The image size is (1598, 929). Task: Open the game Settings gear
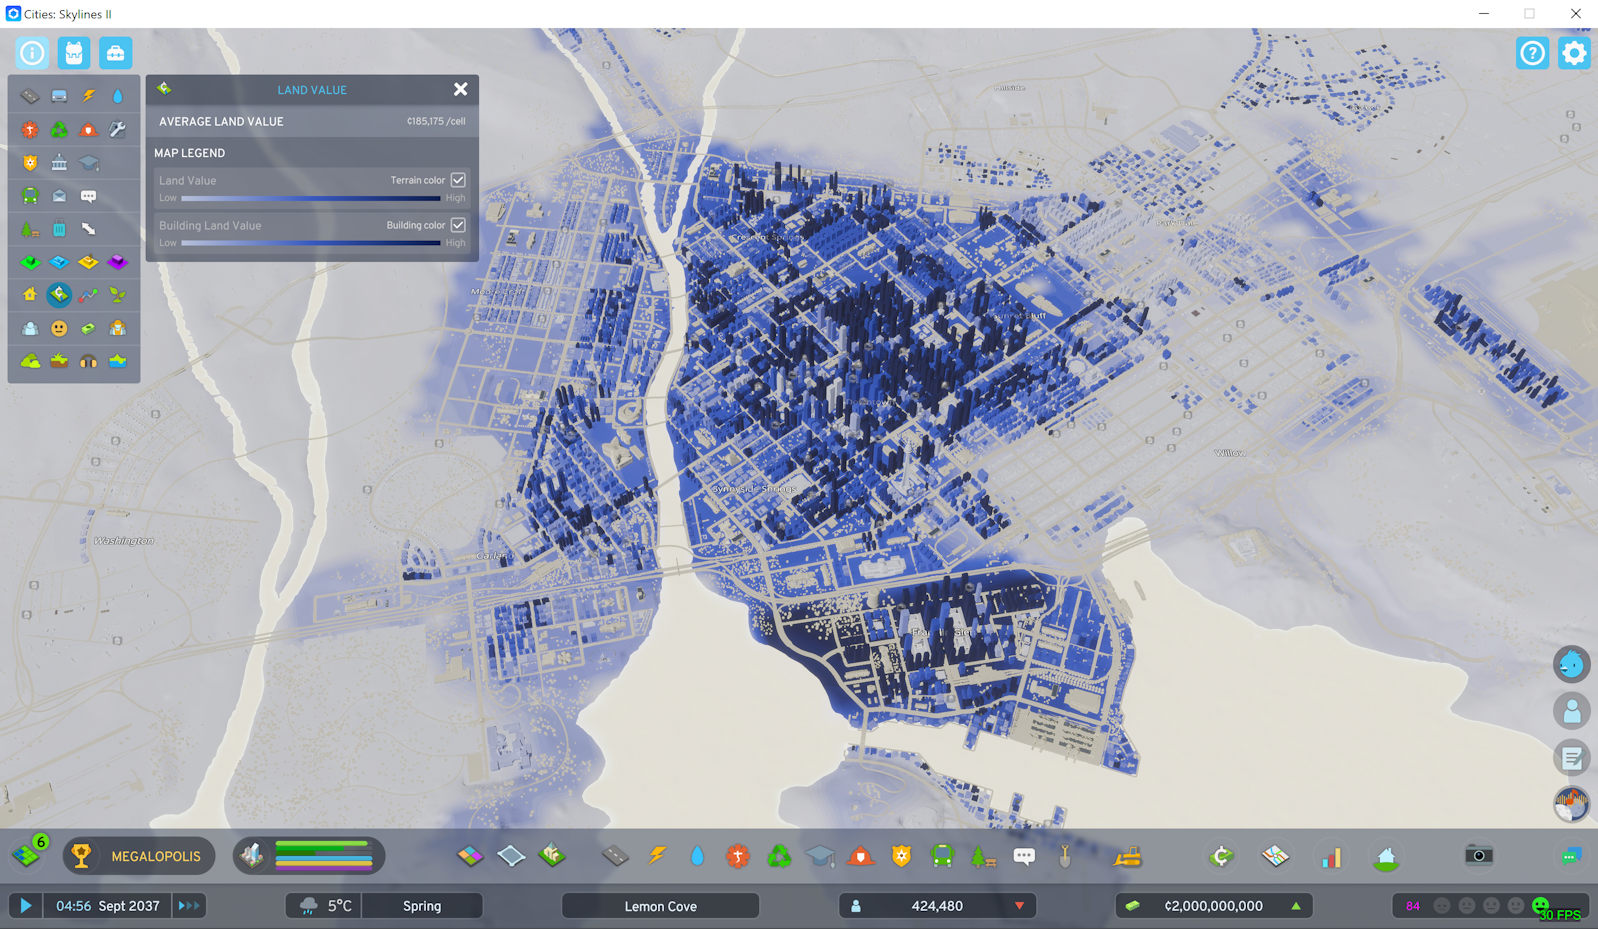pyautogui.click(x=1574, y=53)
